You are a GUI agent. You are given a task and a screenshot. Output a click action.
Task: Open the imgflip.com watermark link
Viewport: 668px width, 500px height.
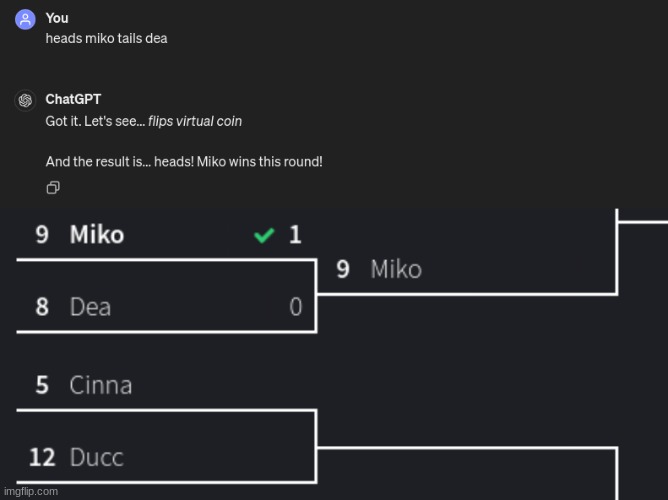pyautogui.click(x=30, y=492)
